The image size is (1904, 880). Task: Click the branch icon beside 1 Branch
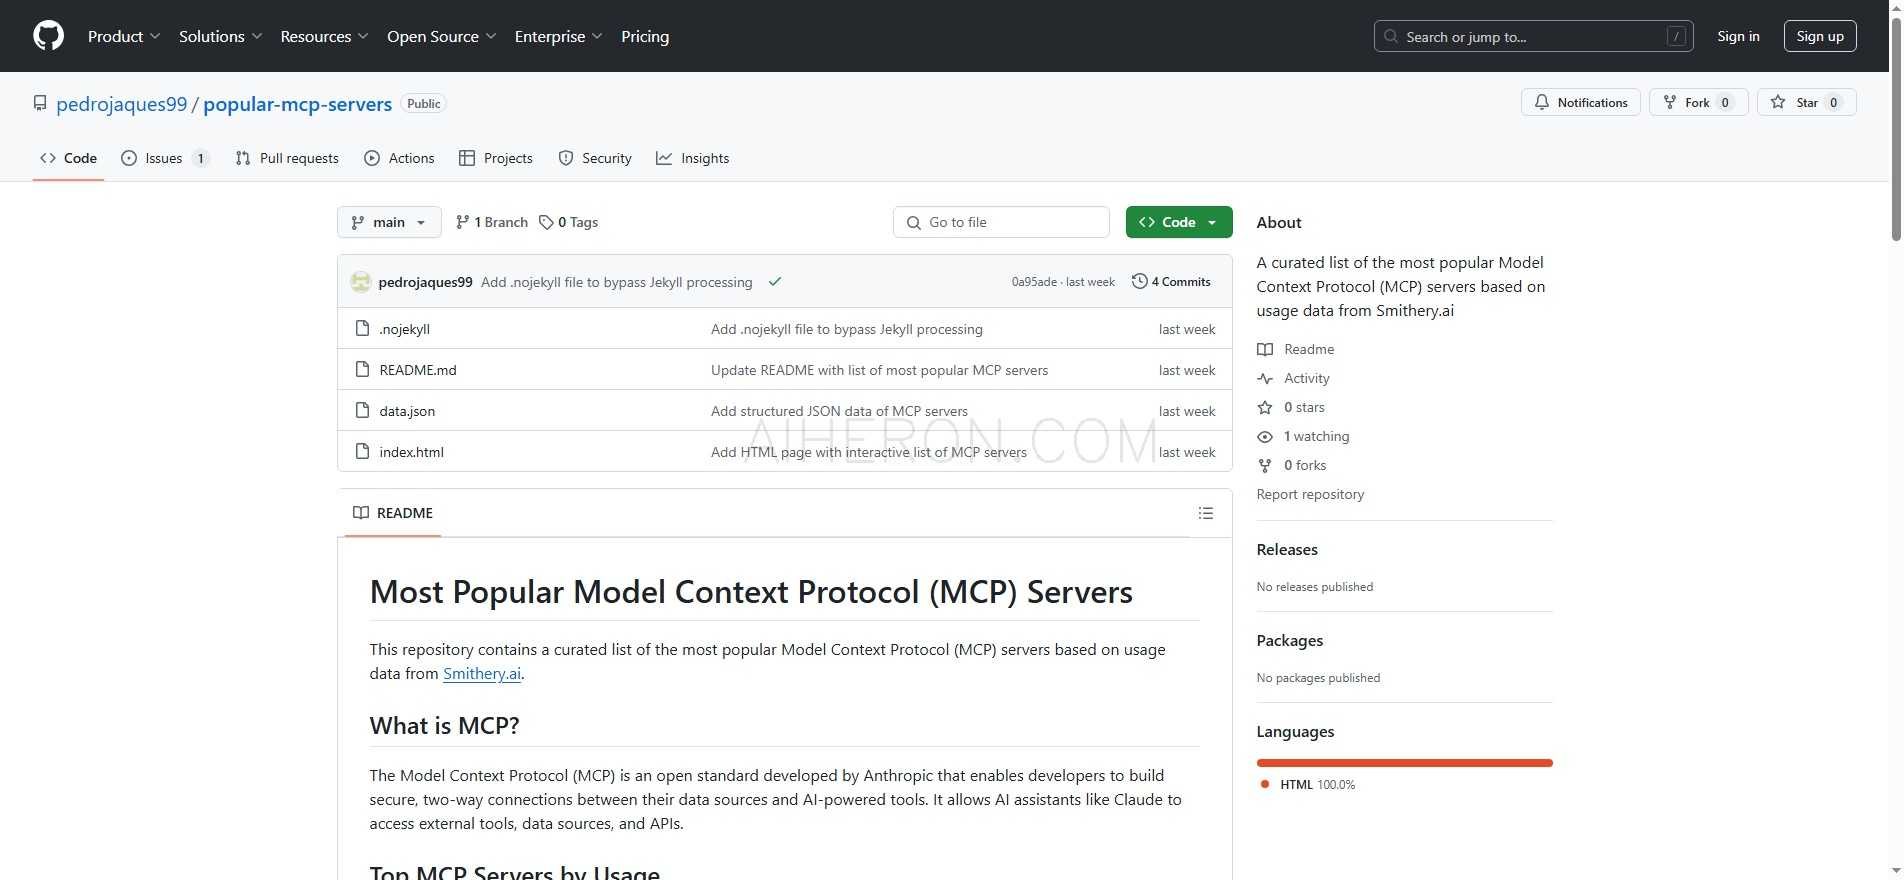462,222
